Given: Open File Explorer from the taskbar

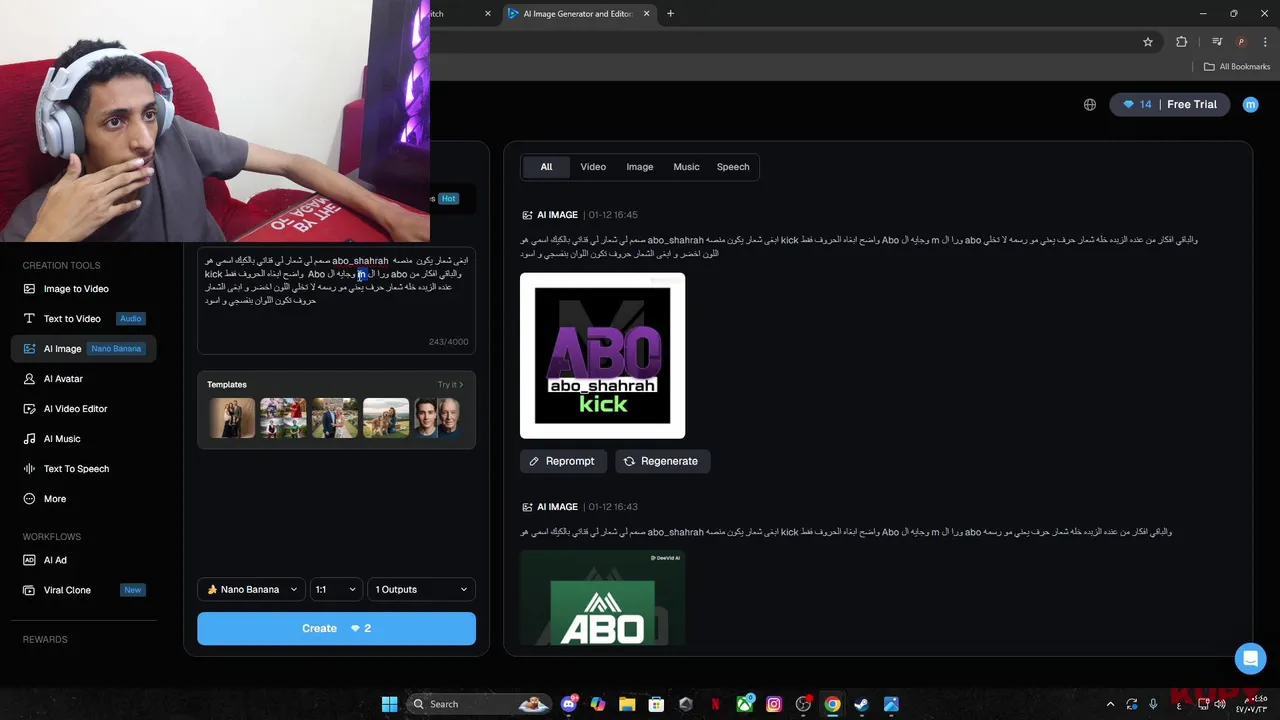Looking at the screenshot, I should [627, 704].
